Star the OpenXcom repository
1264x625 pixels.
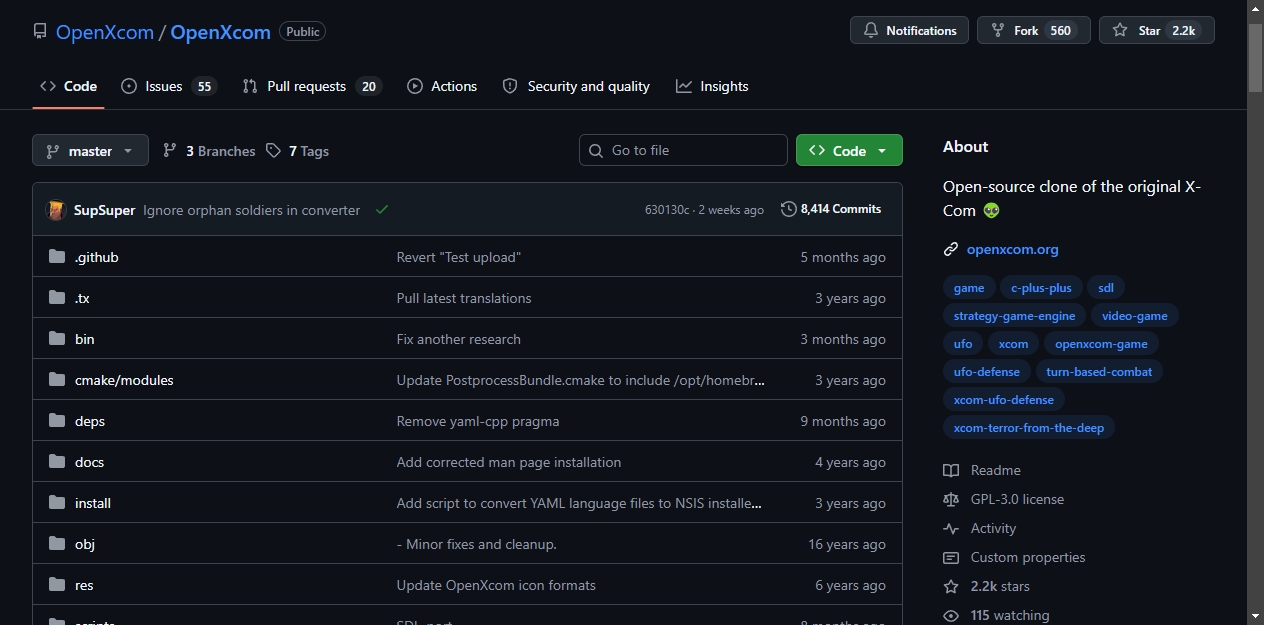[x=1156, y=30]
